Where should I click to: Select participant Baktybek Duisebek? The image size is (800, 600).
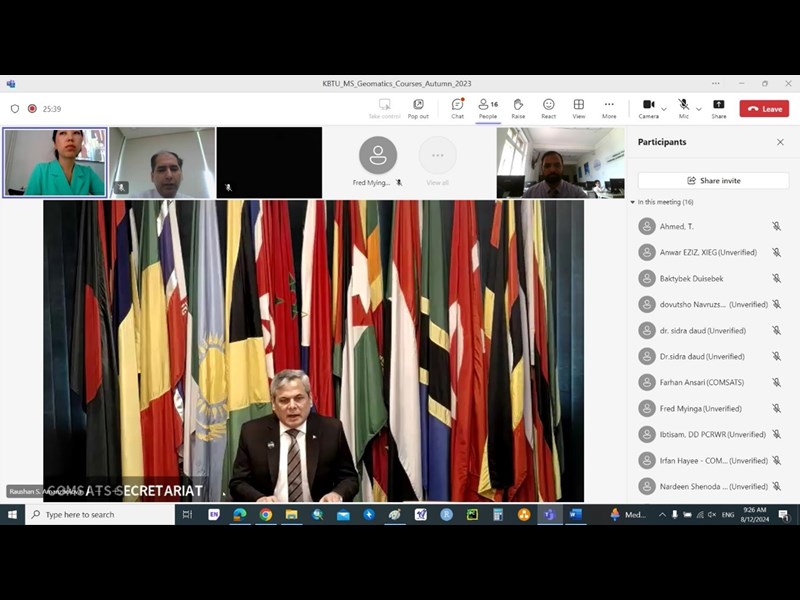(x=710, y=279)
